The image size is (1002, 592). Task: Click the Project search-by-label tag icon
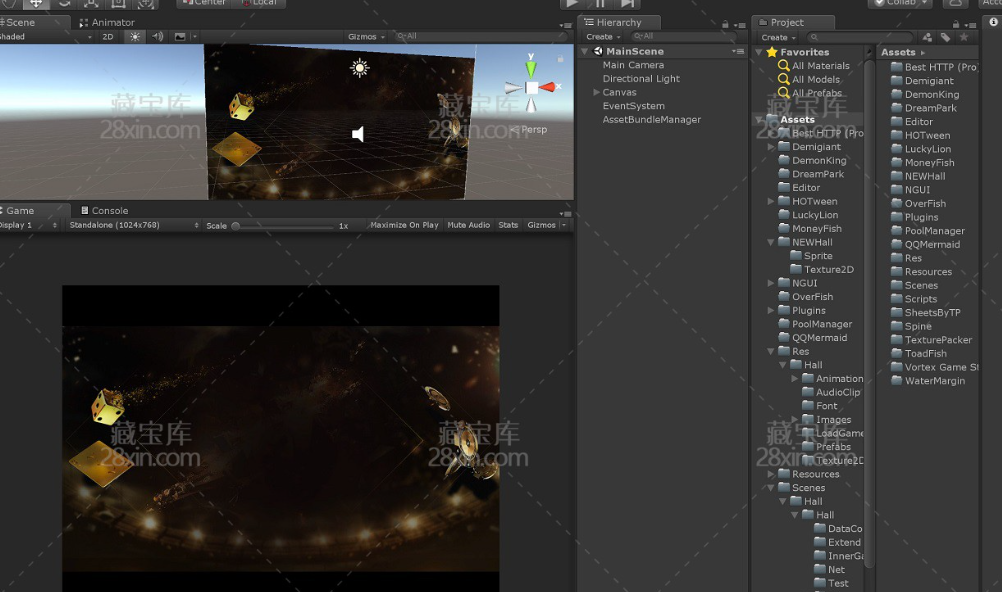946,37
